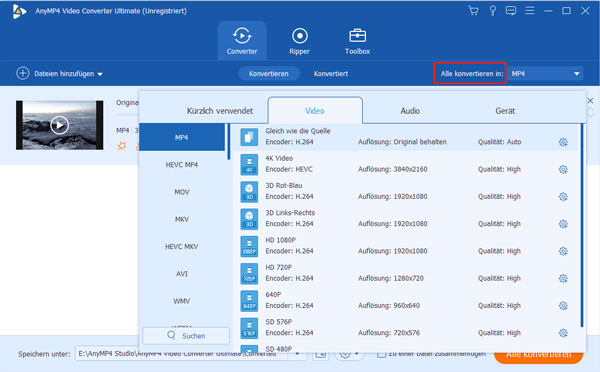Open the Alle konvertieren in MP4 dropdown
The width and height of the screenshot is (600, 372).
545,73
